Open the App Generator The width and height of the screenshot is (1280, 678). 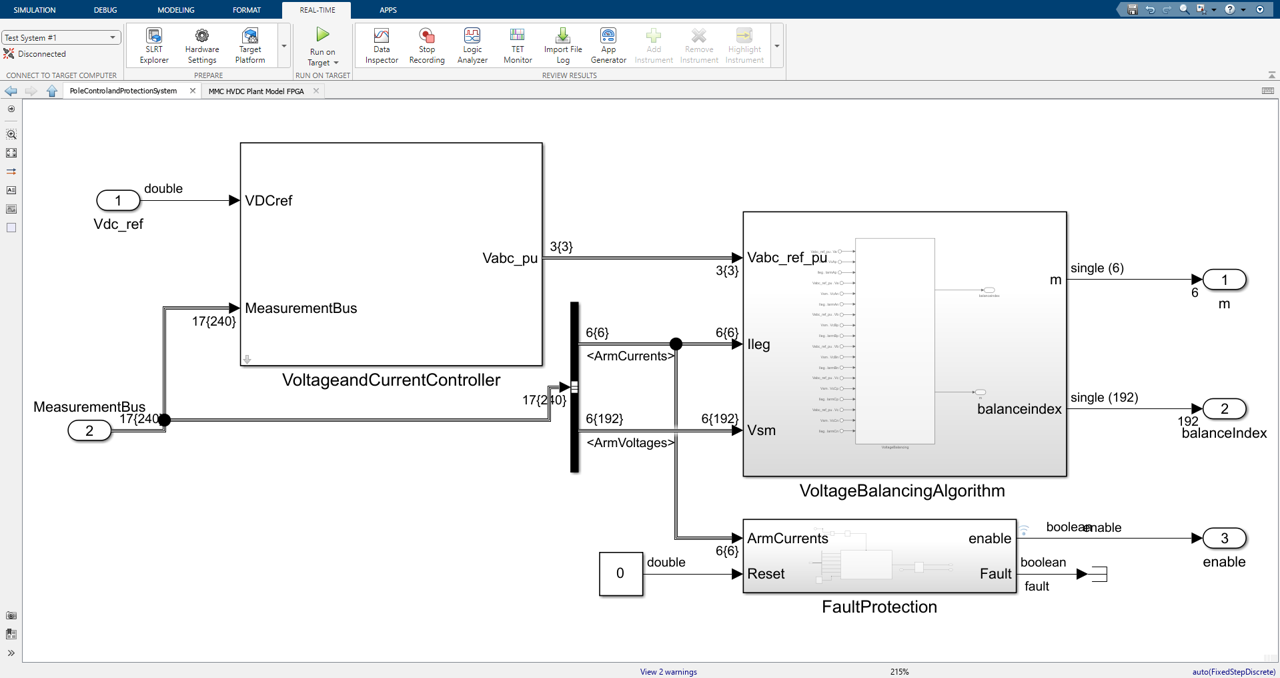[x=608, y=46]
